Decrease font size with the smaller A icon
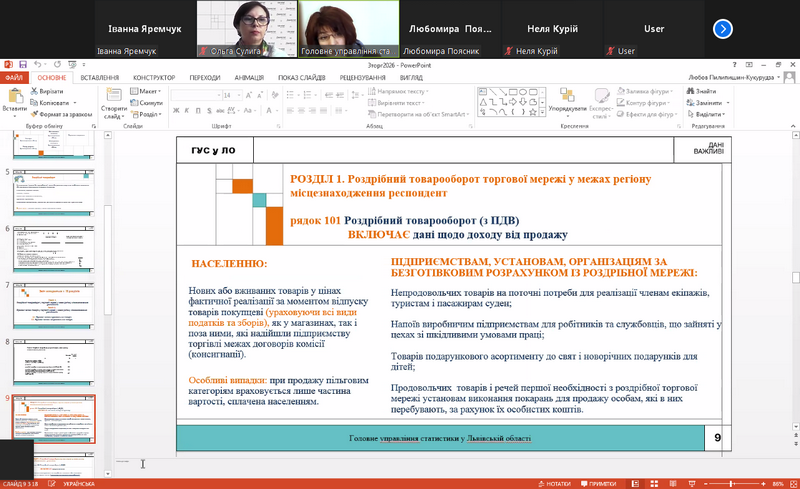Screen dimensions: 800x489 point(260,95)
